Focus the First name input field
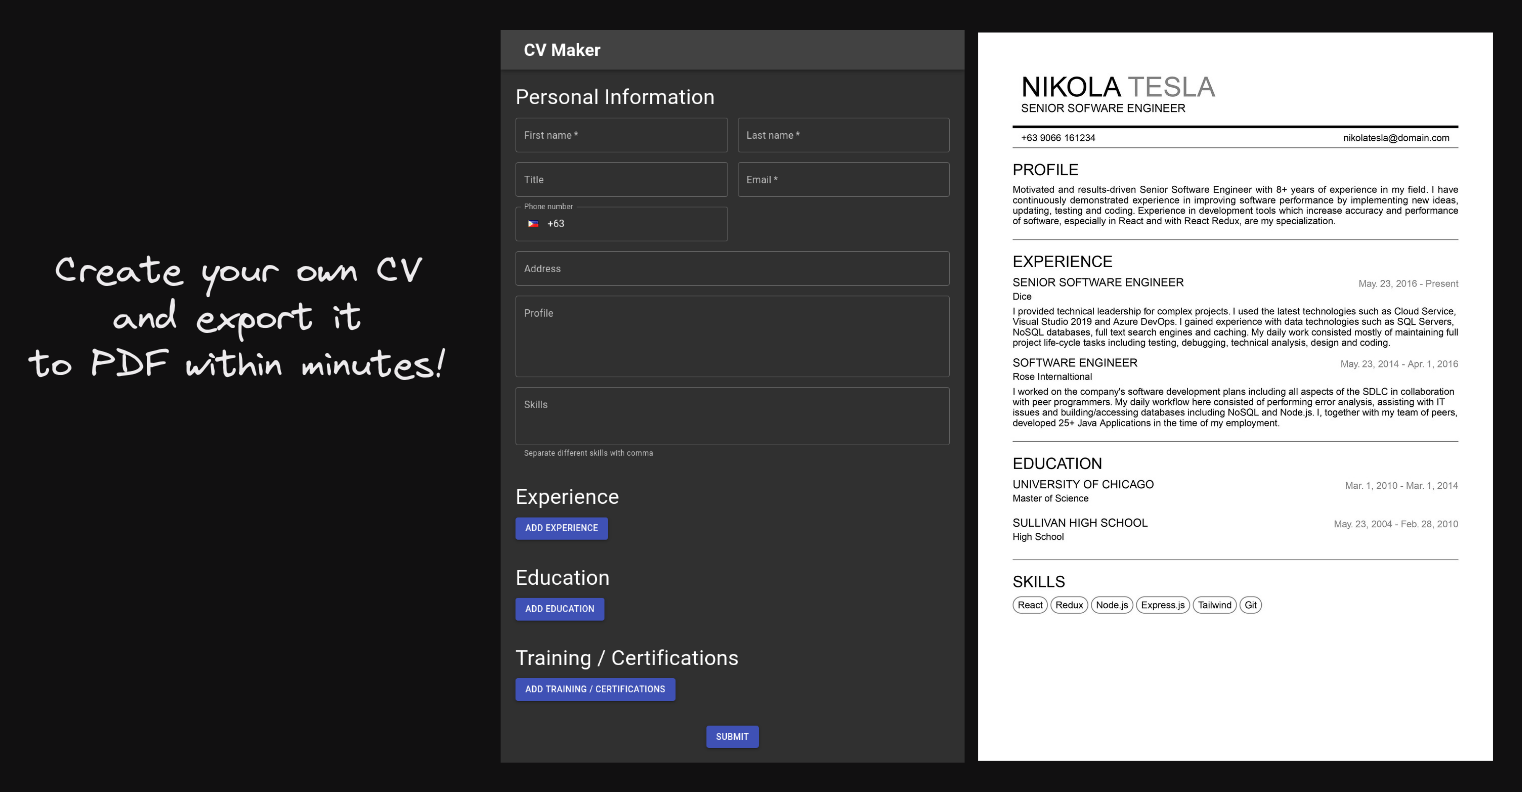 pos(621,135)
